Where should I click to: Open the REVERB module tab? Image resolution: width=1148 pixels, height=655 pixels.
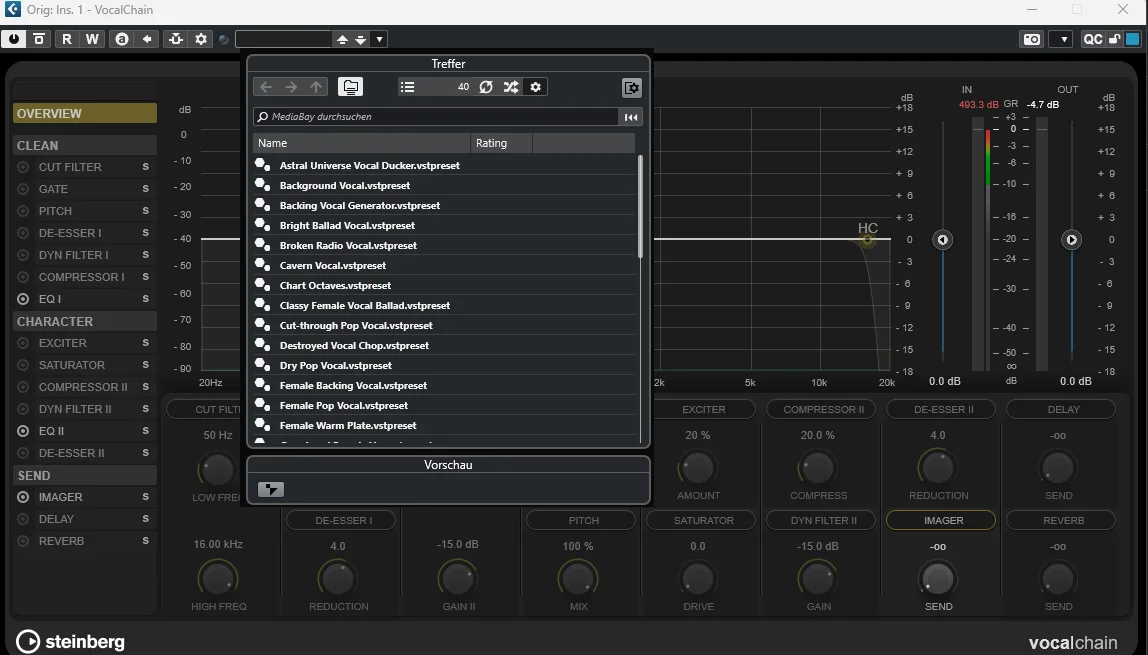point(1061,520)
